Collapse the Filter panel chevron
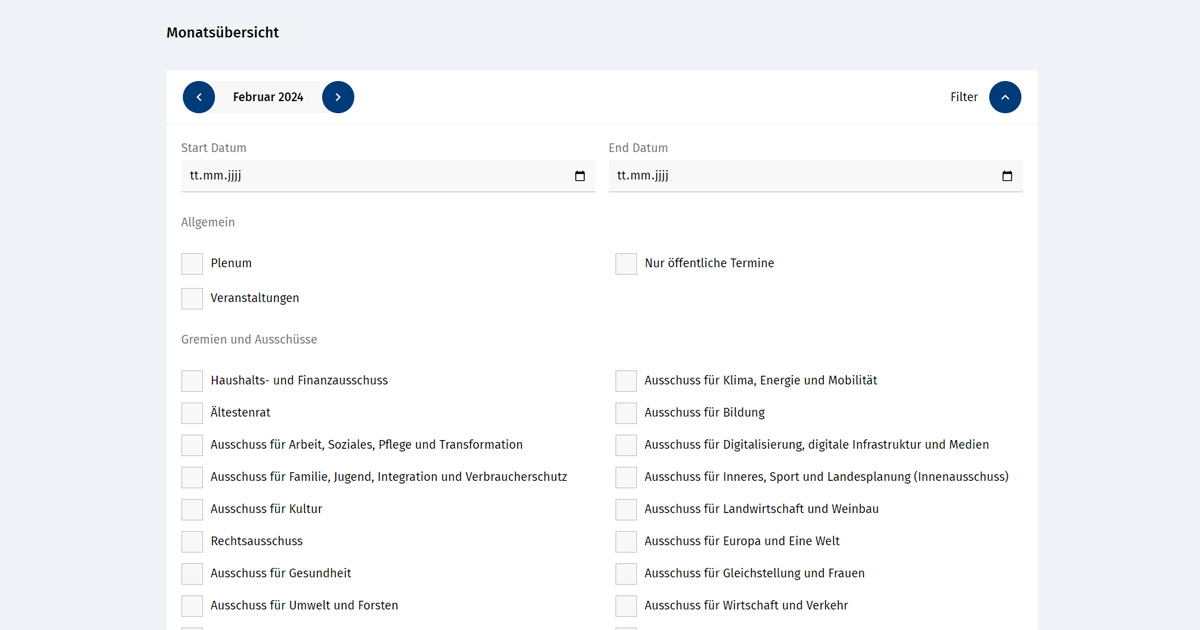 click(1005, 97)
